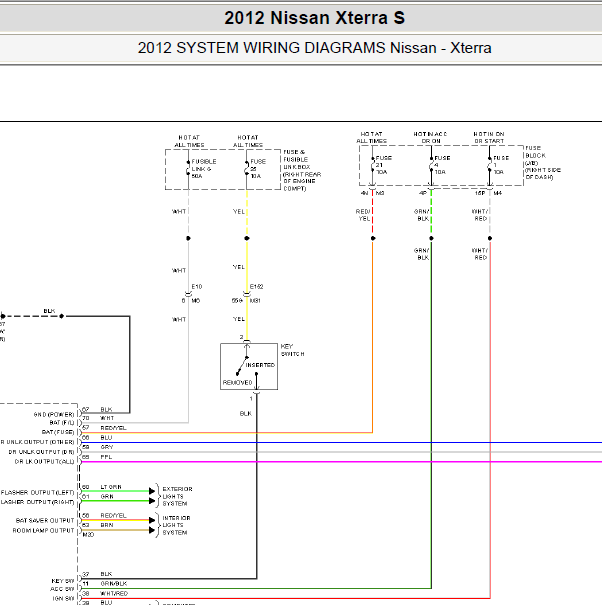
Task: Click the "GND (POWER)" terminal label
Action: coord(54,415)
